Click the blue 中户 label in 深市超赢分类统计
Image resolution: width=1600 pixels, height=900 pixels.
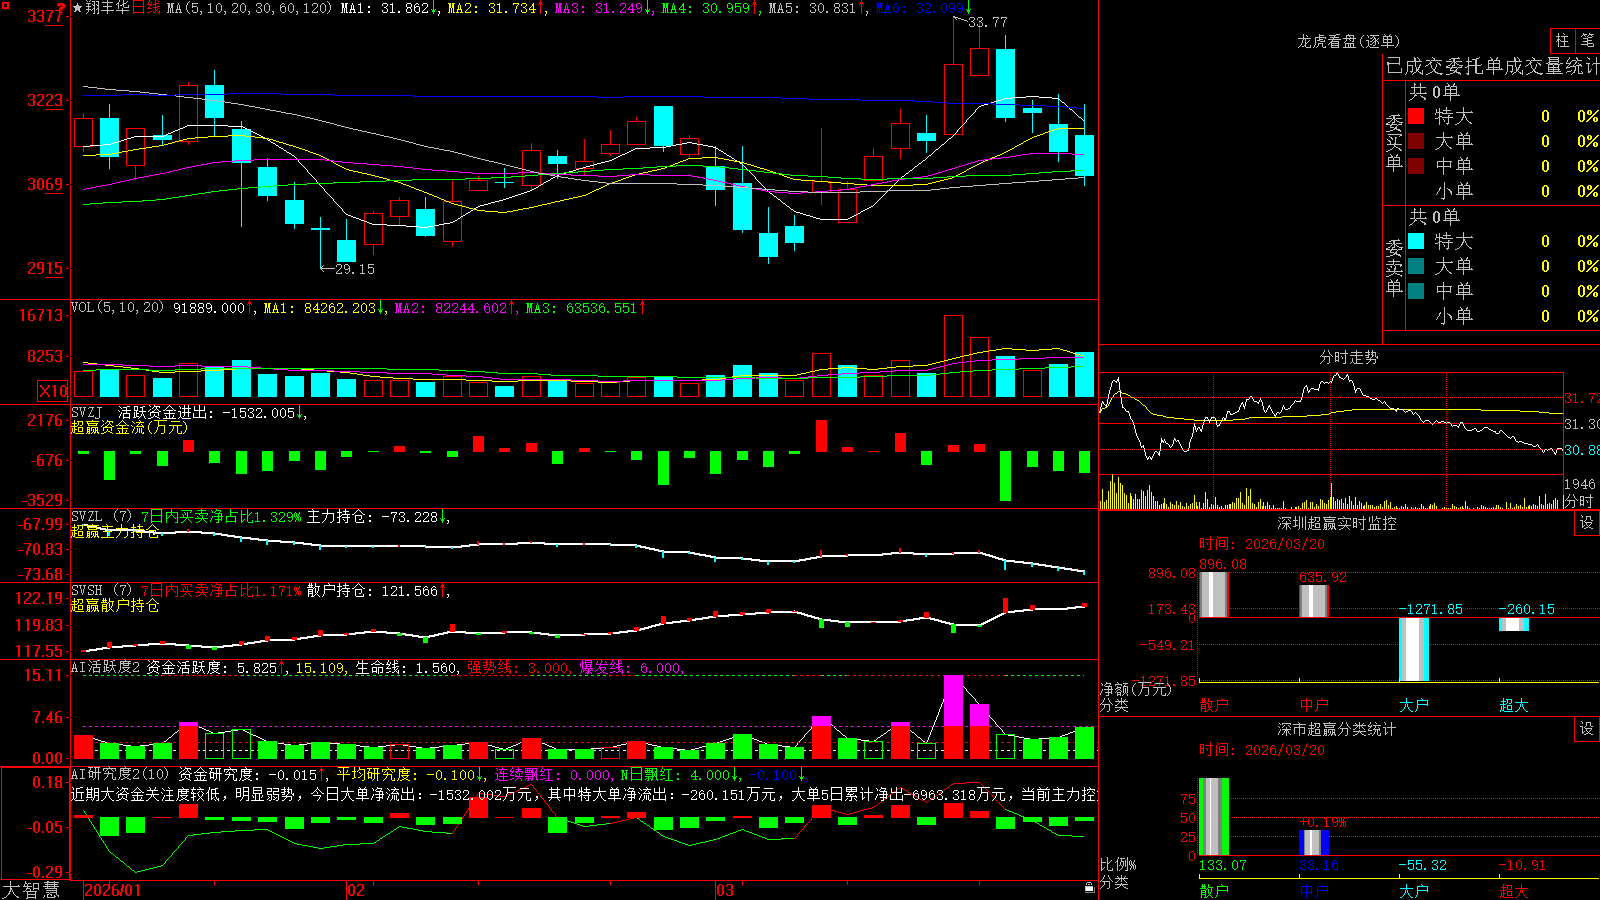pyautogui.click(x=1313, y=890)
